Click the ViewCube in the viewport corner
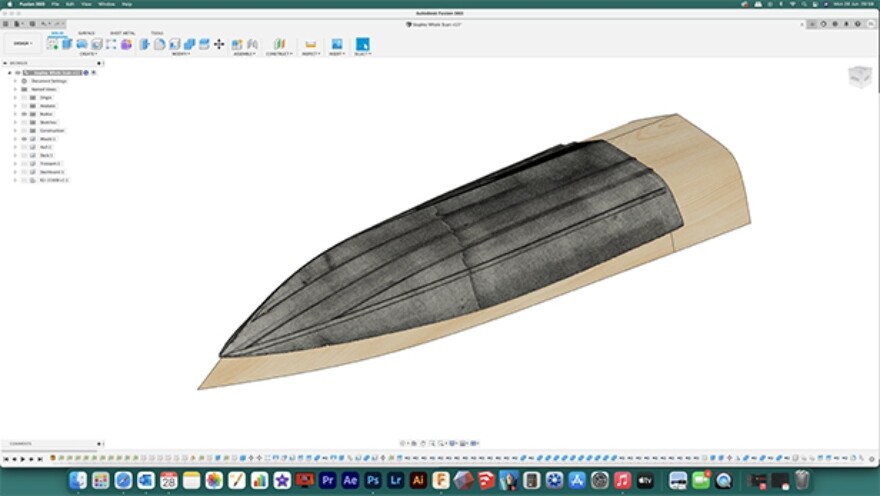880x496 pixels. 859,77
